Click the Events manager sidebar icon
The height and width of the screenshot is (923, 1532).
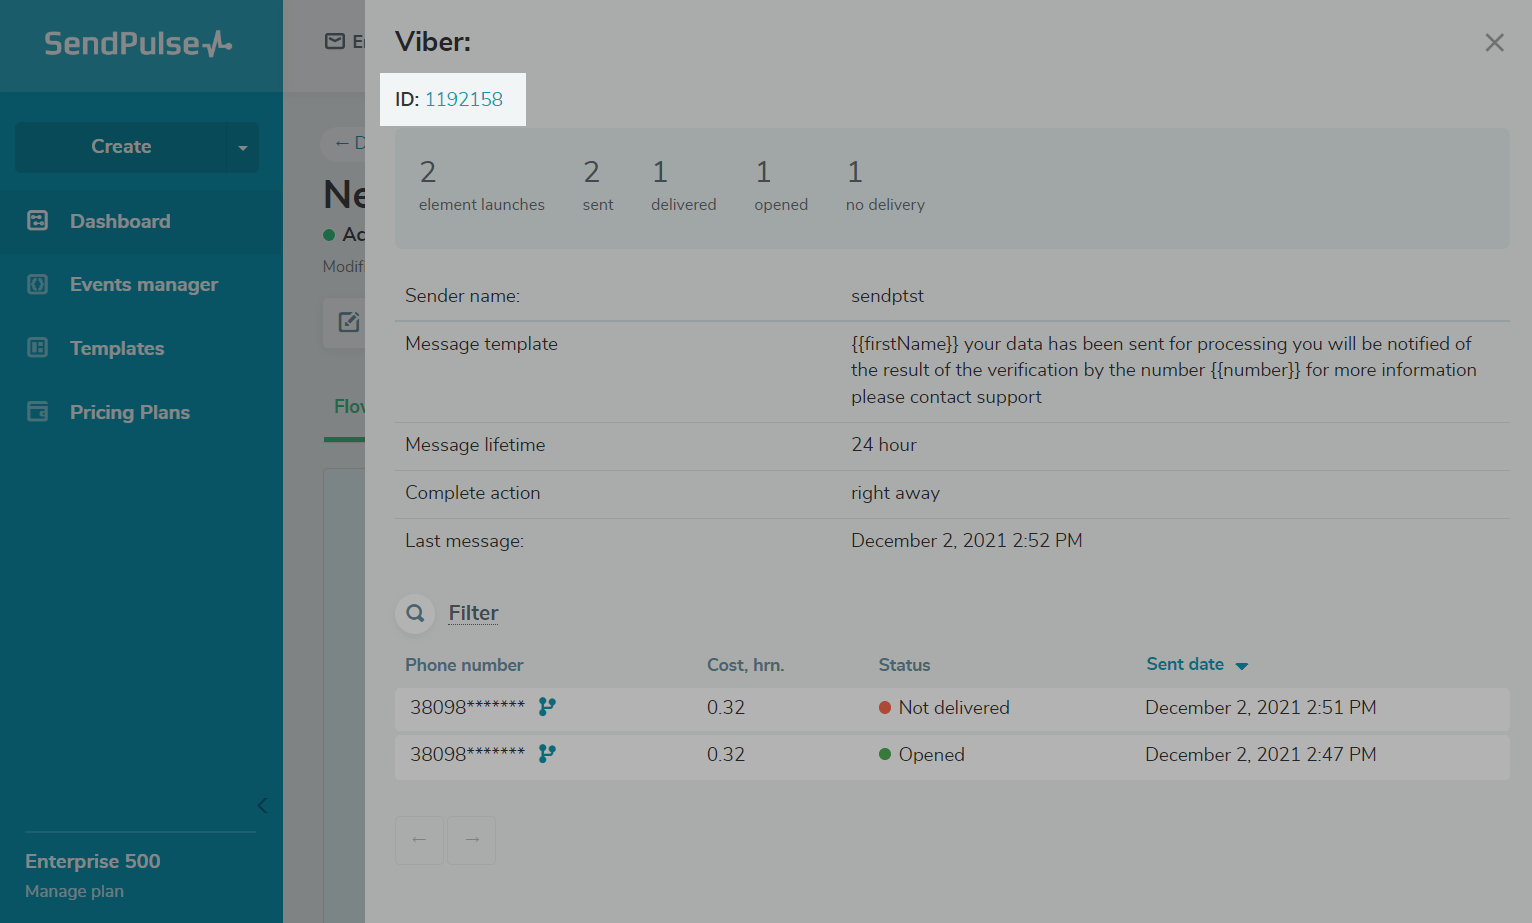38,285
